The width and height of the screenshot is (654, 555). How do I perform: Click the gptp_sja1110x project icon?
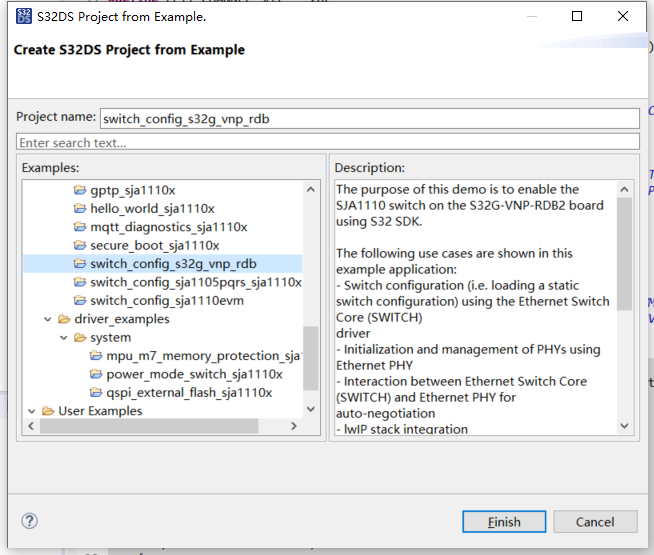[x=80, y=190]
